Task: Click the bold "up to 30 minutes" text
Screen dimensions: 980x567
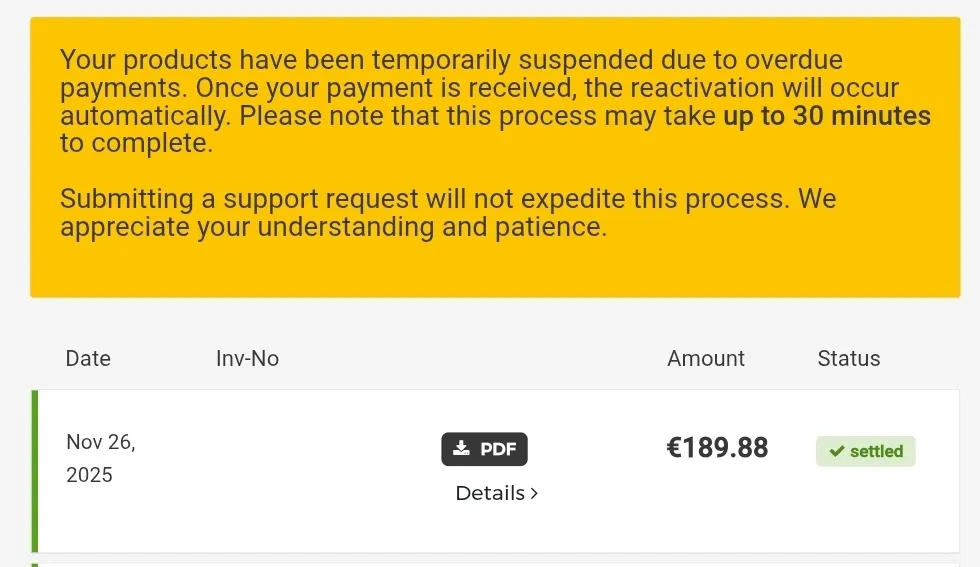Action: [x=826, y=116]
